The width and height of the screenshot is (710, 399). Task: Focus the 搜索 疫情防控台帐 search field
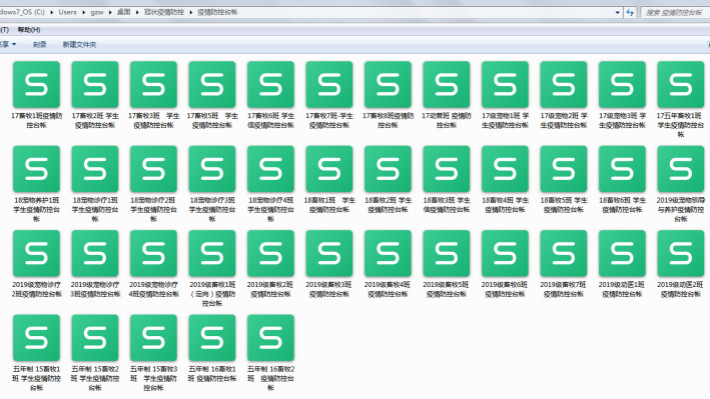click(x=674, y=12)
